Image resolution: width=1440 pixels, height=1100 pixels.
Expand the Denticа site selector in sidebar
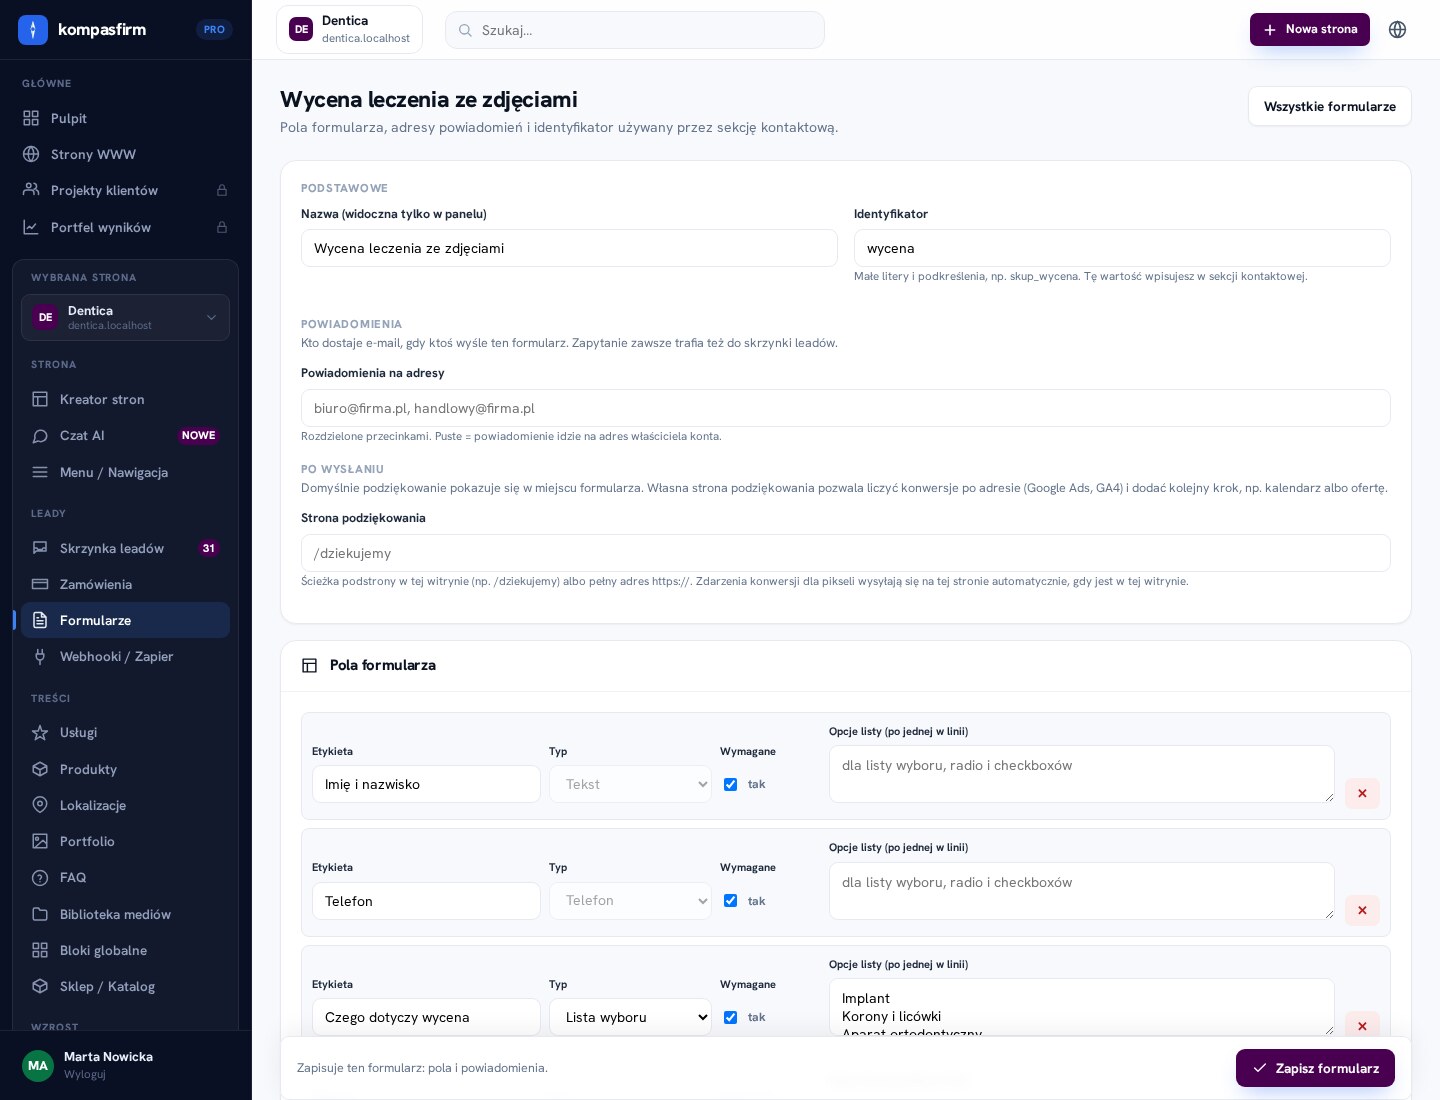pos(125,317)
